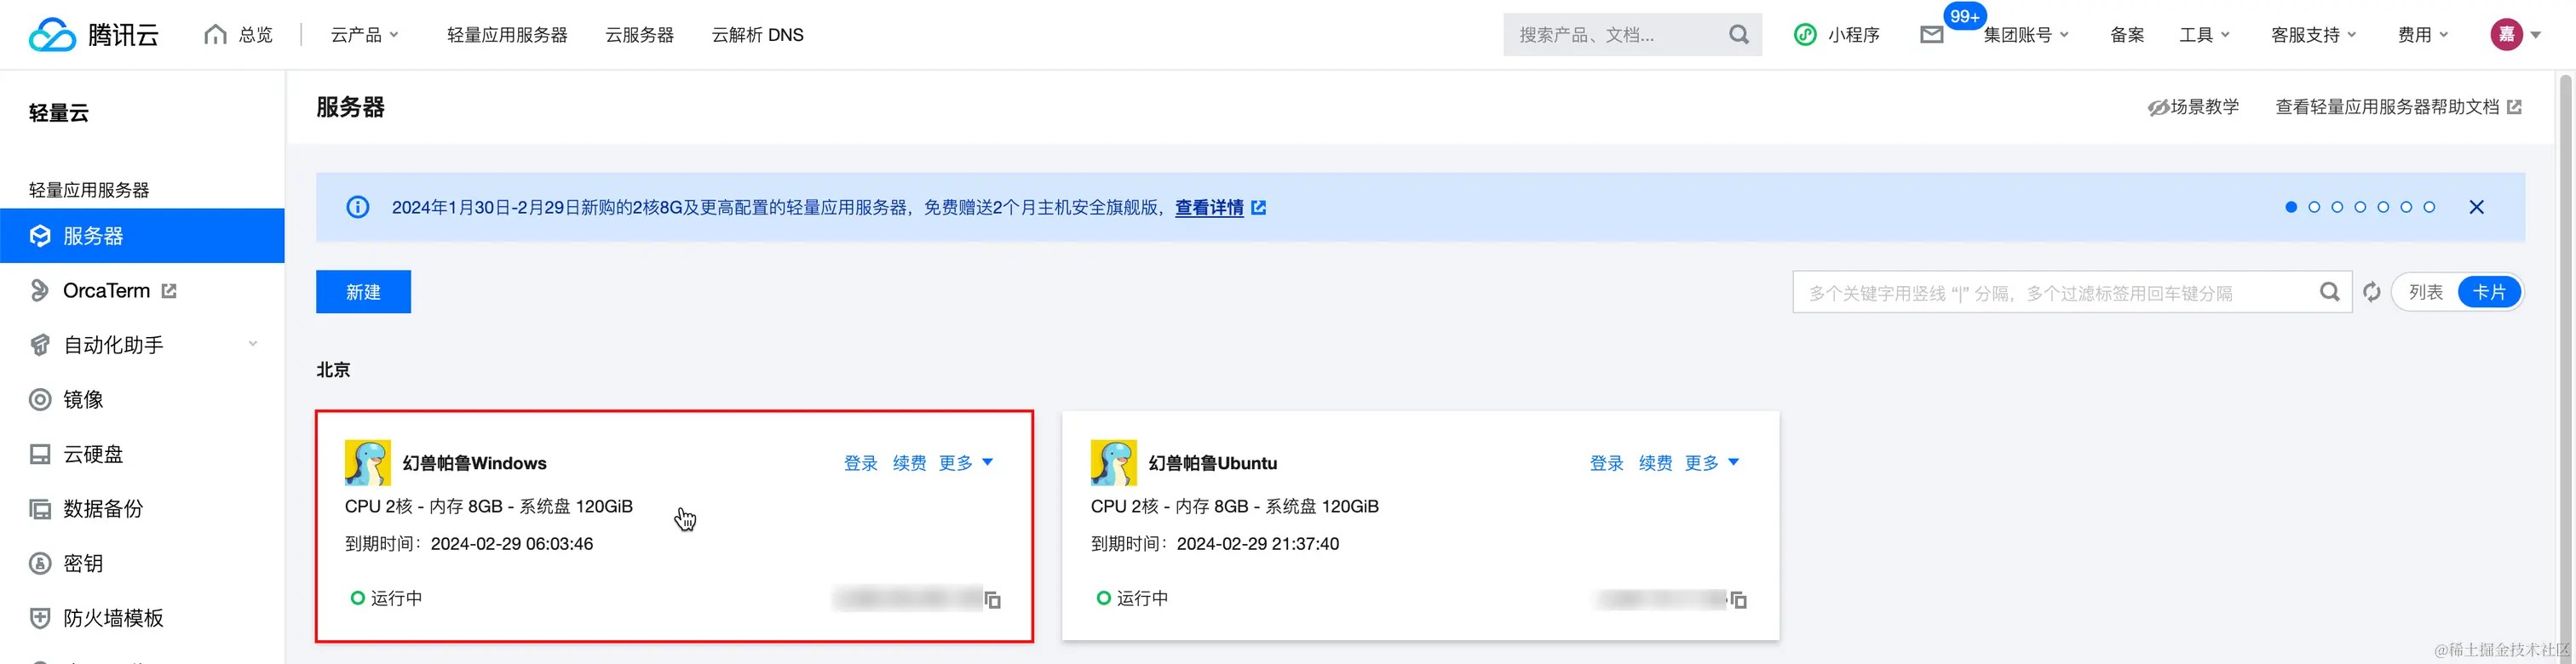Open 查看轻量应用服务器帮助文档 link

pos(2398,107)
